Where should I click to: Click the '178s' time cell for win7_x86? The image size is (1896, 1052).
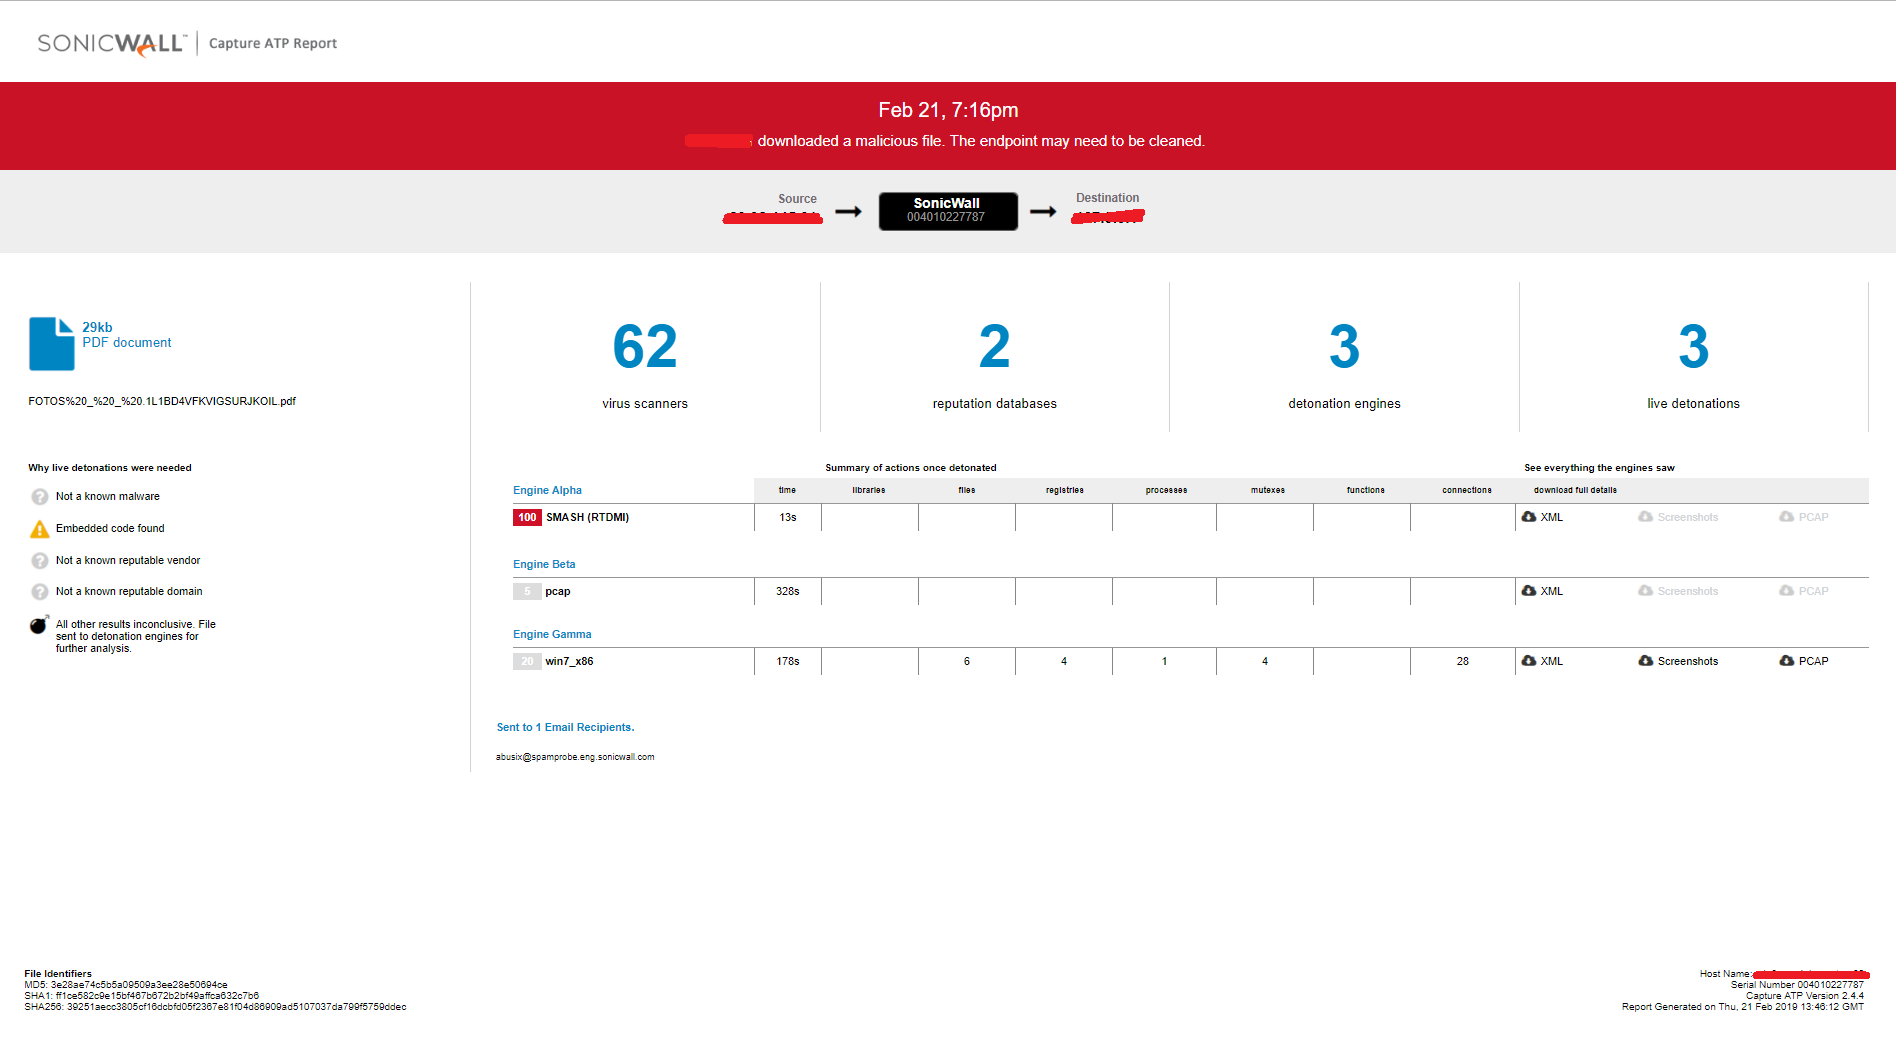(x=788, y=661)
